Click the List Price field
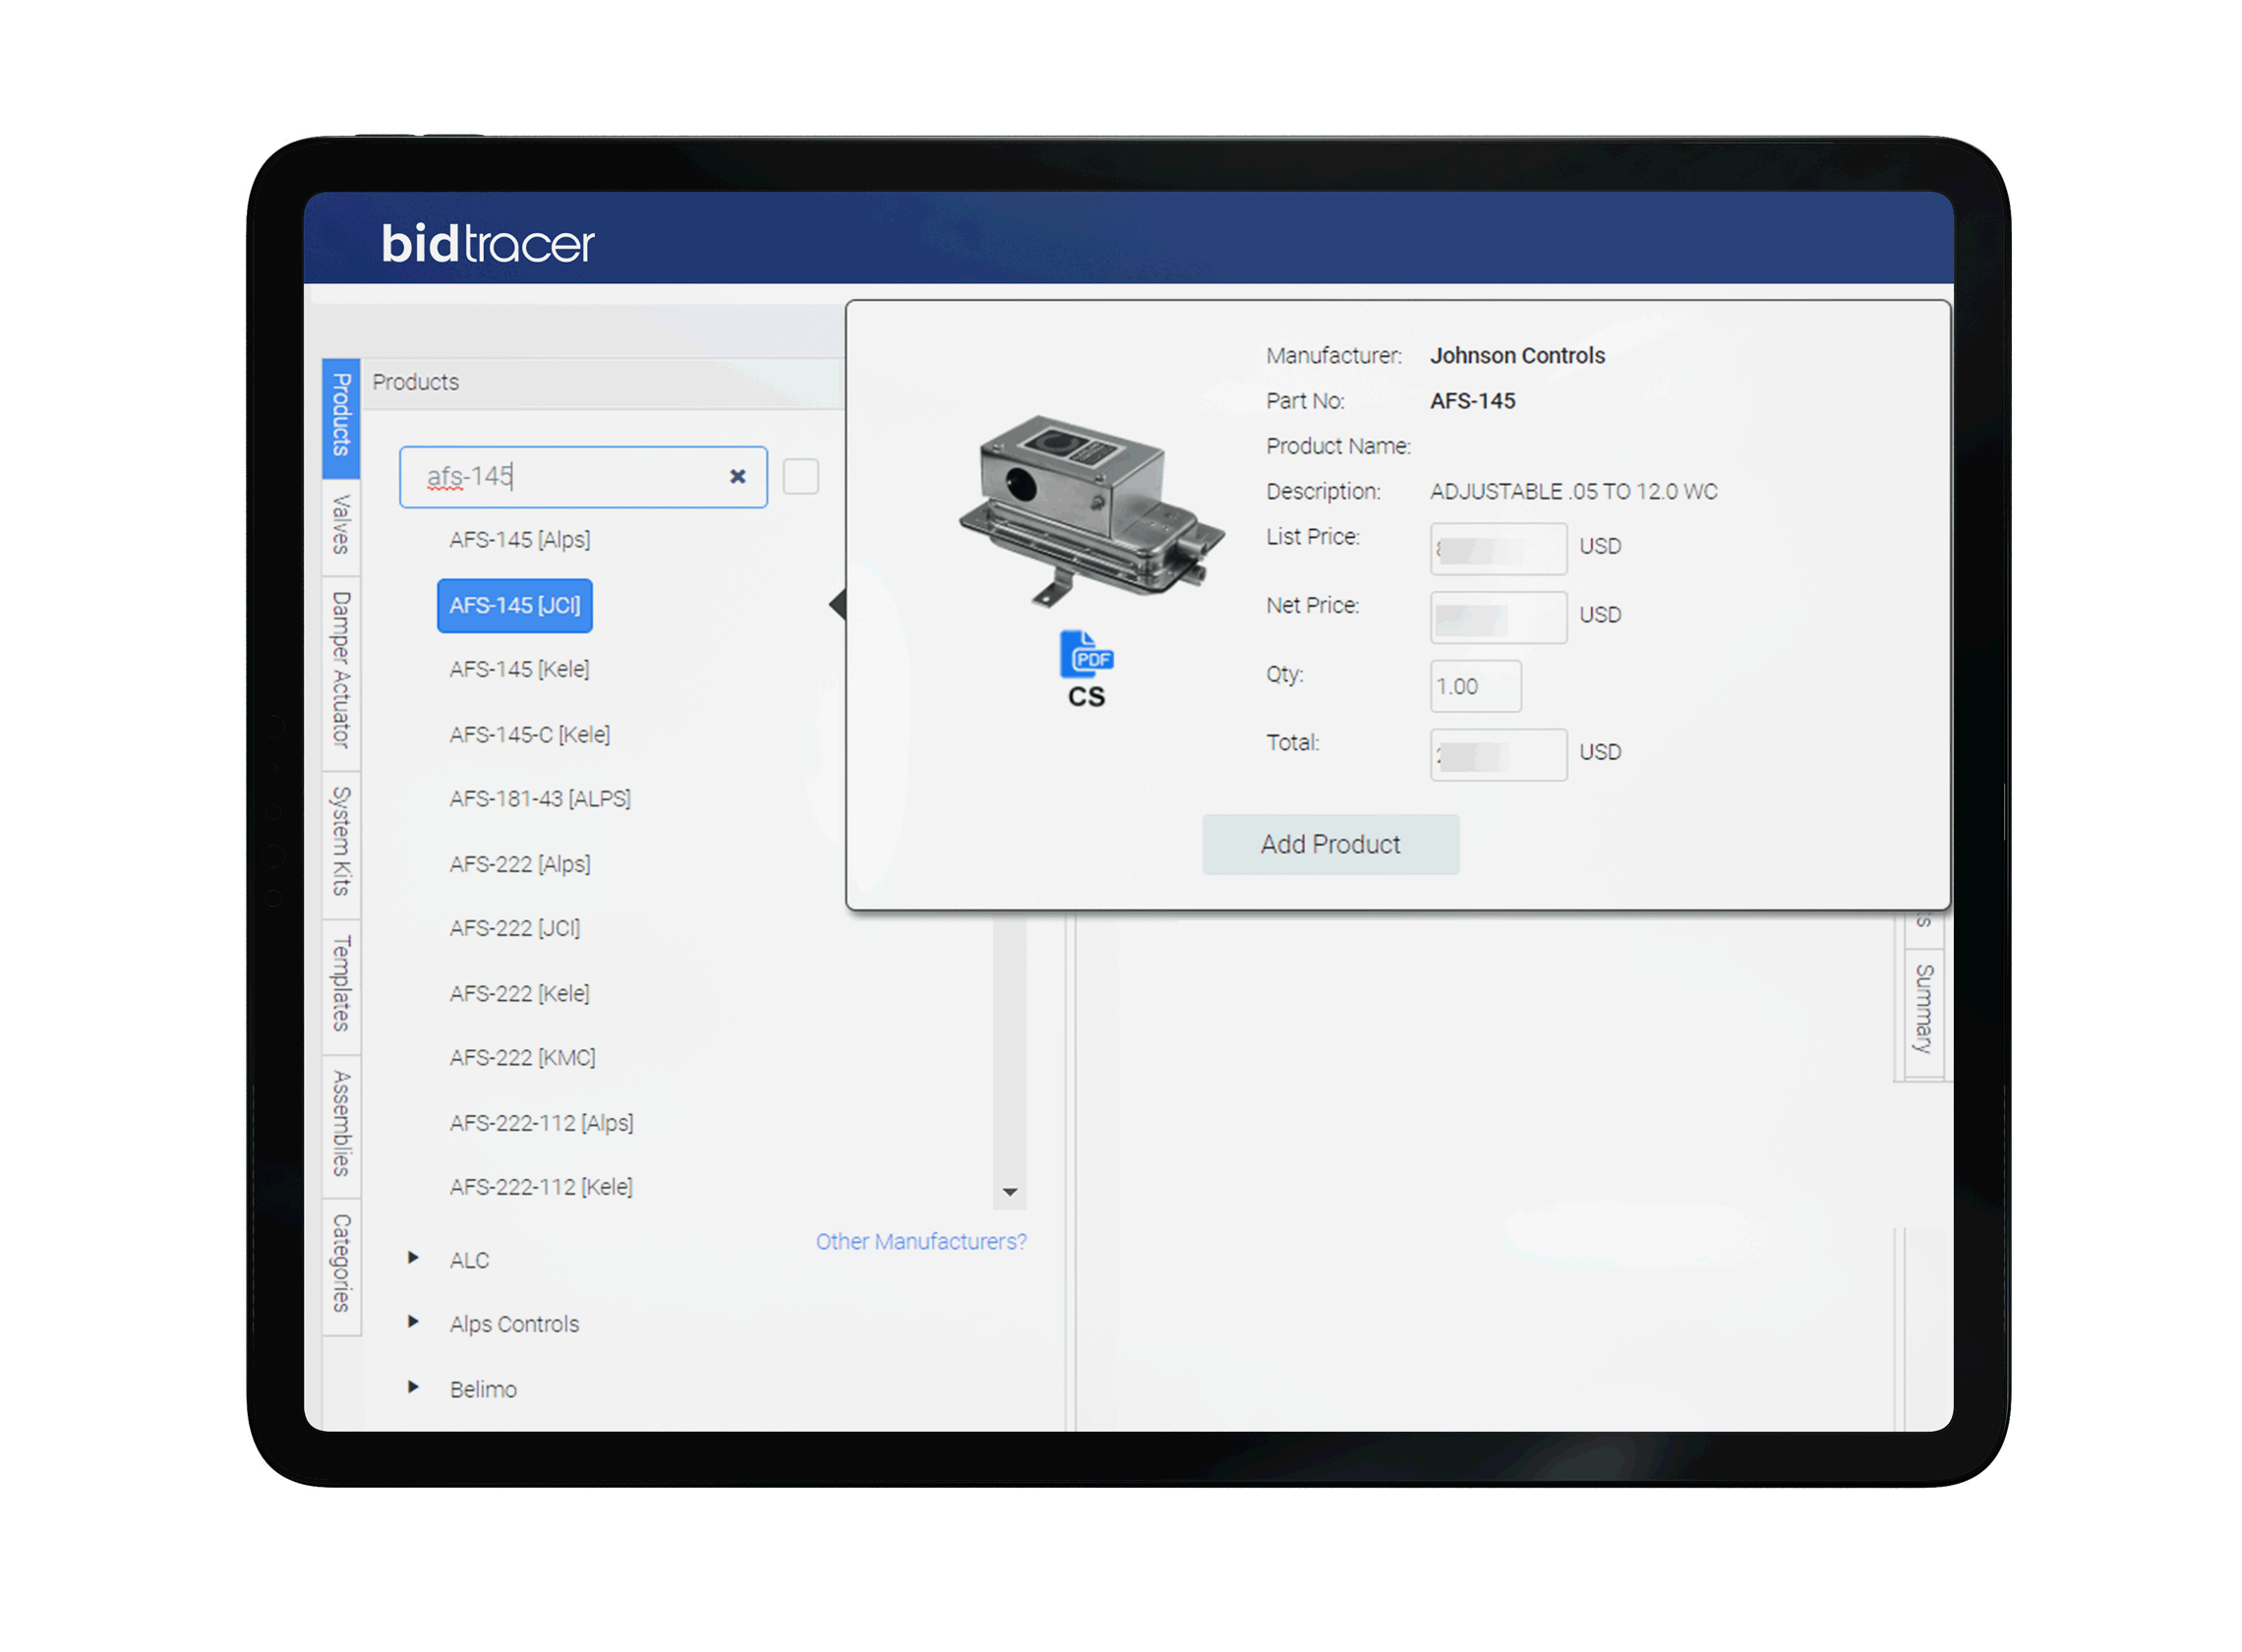This screenshot has height=1652, width=2242. (1497, 548)
